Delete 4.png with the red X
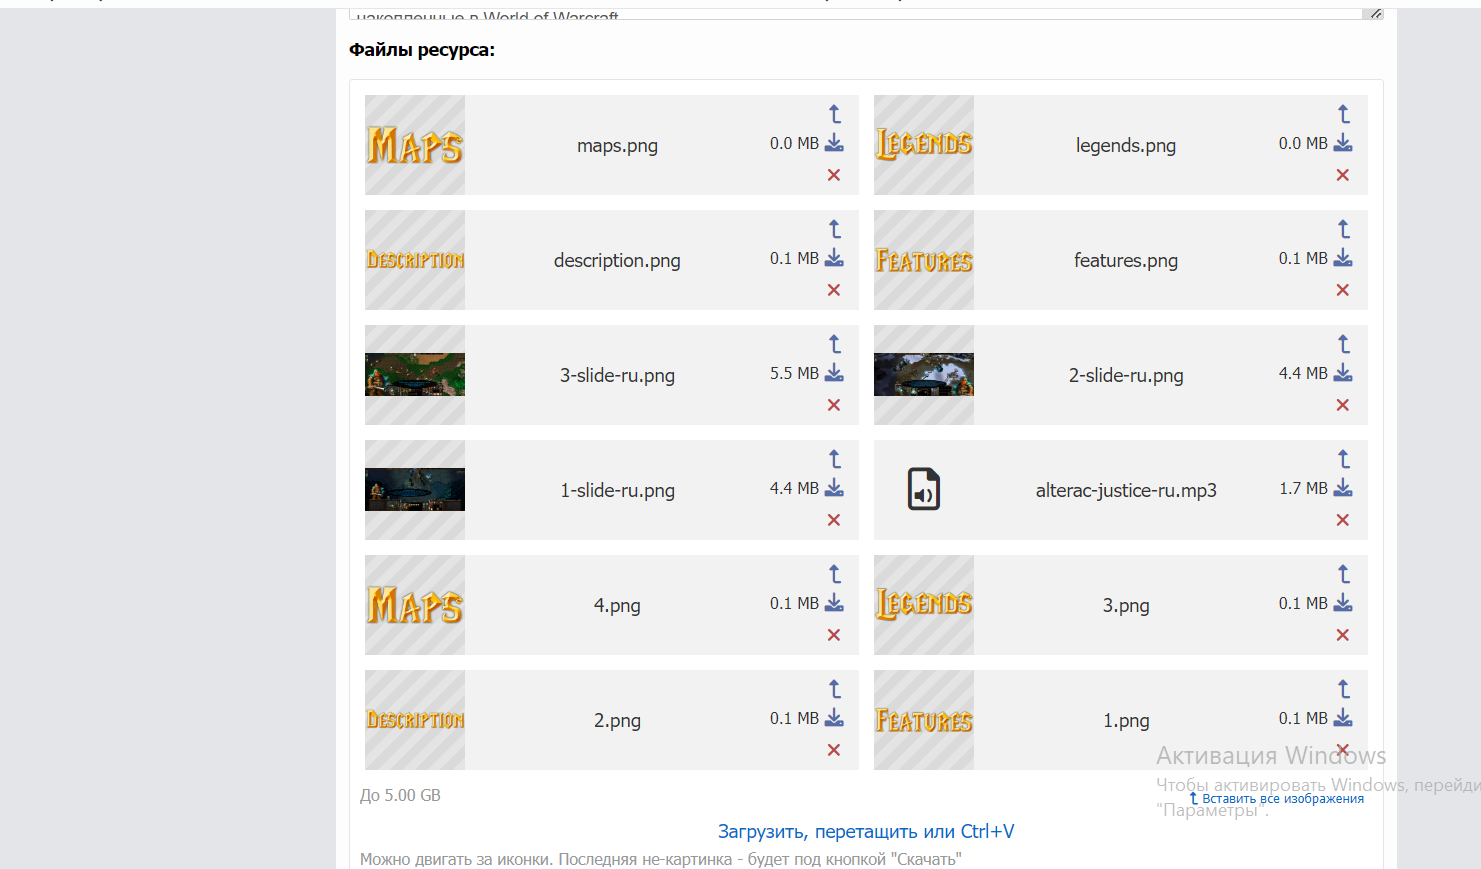This screenshot has width=1481, height=869. click(834, 635)
